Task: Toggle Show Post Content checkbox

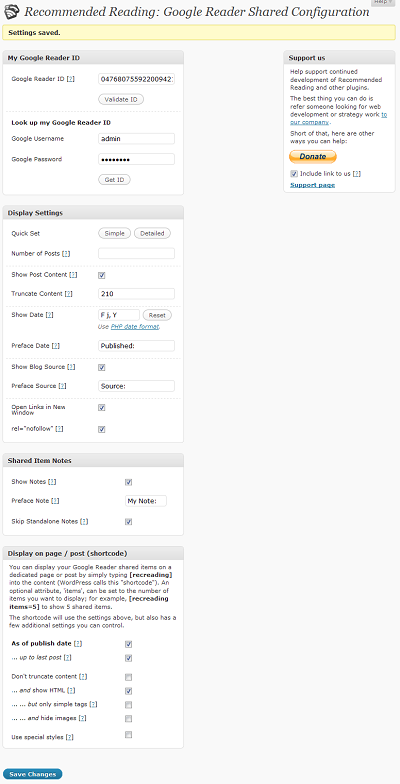Action: [x=102, y=275]
